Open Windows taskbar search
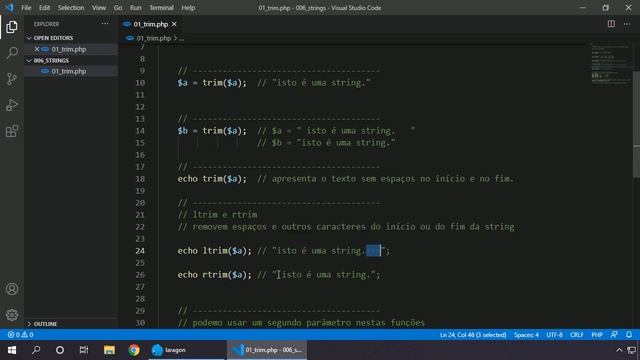Viewport: 640px width, 360px height. (36, 350)
